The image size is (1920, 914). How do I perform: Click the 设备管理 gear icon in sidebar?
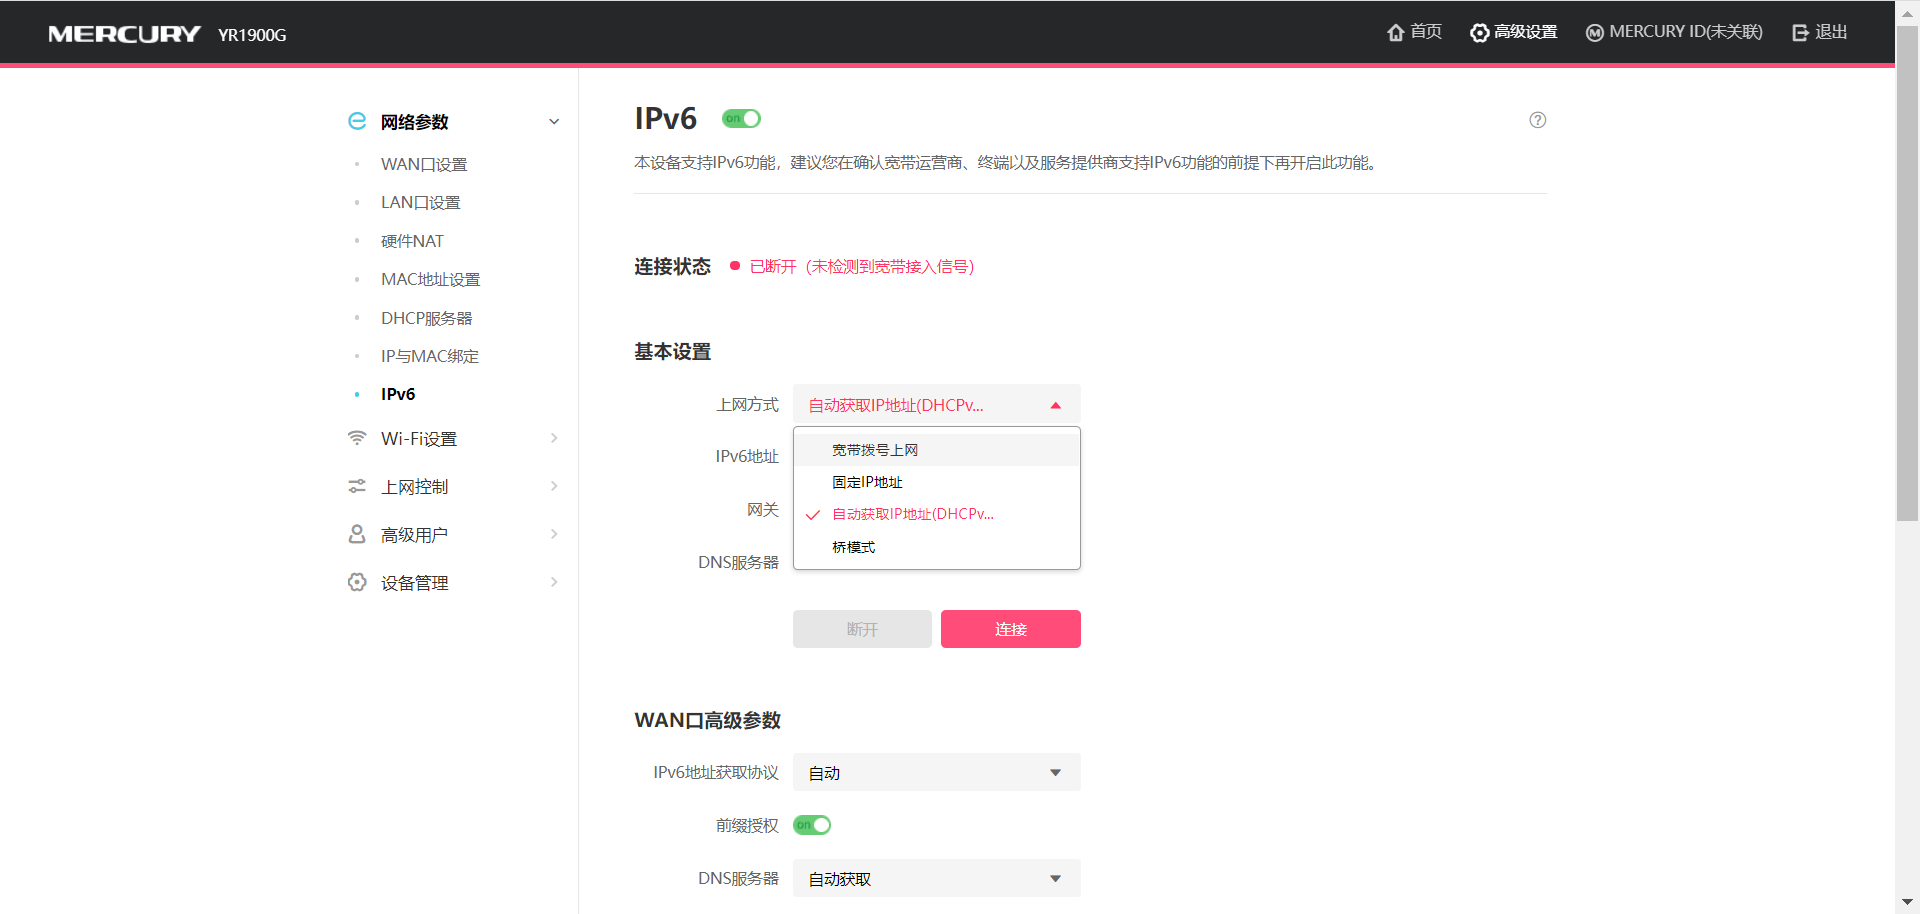357,582
